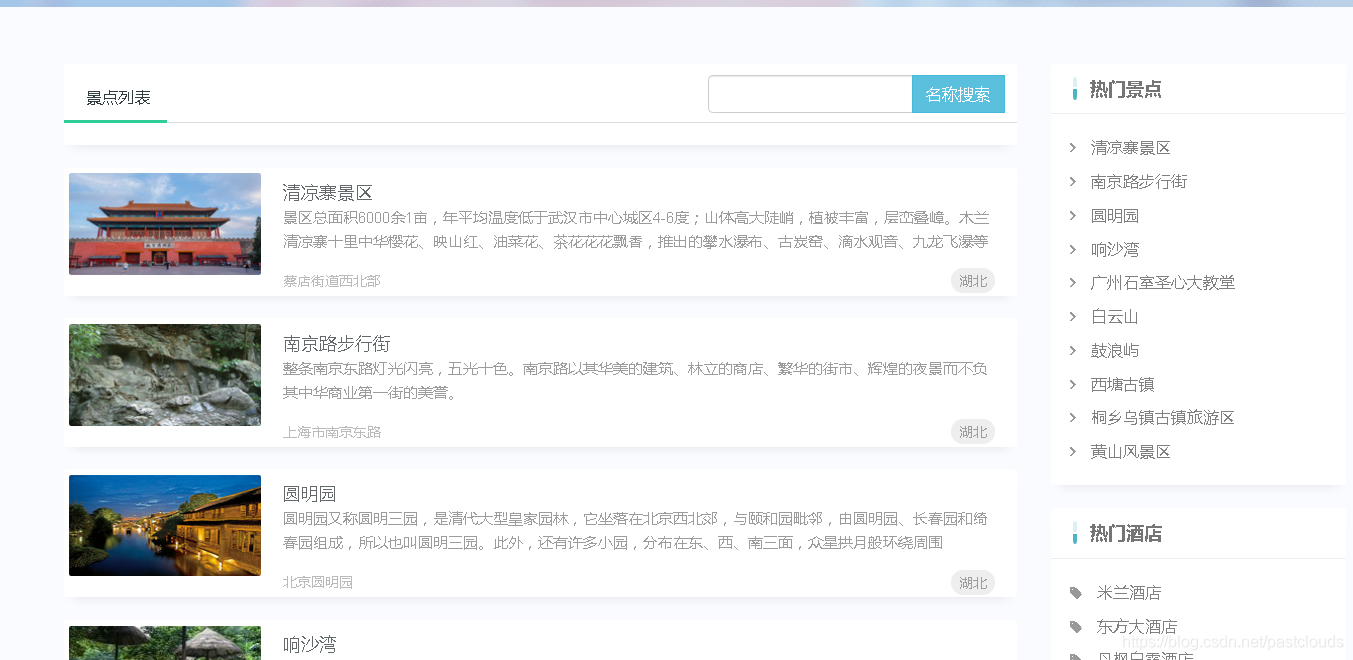Open 清凉寨景区 title in the list
1353x660 pixels.
tap(328, 193)
